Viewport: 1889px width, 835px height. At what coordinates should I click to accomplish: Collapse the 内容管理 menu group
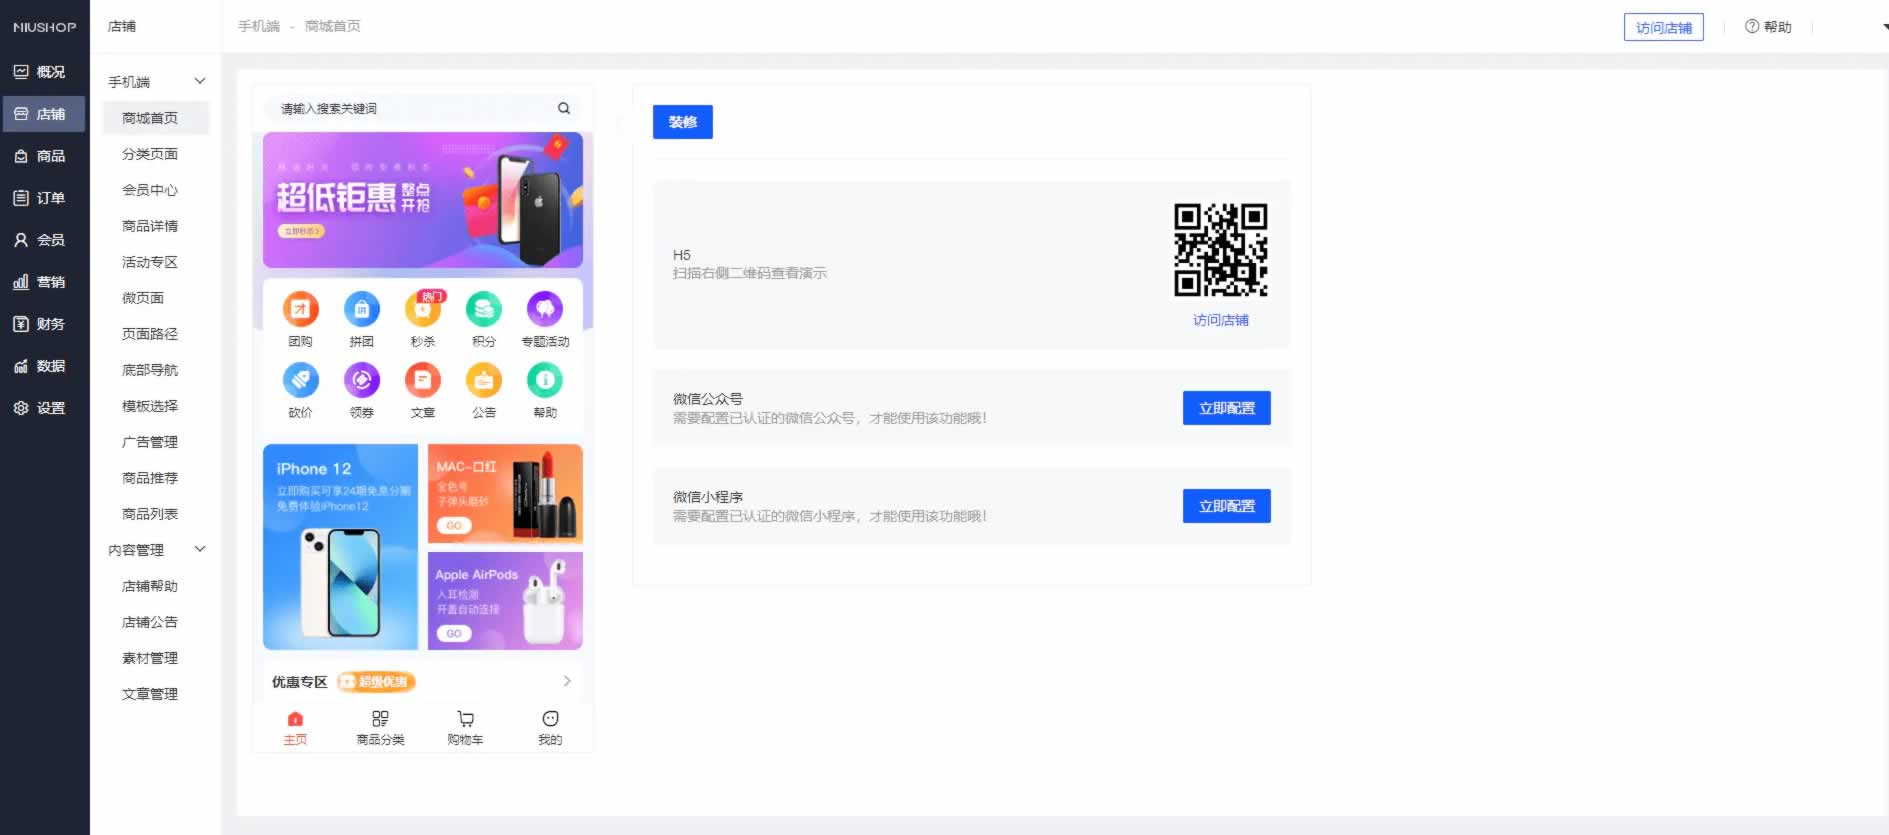tap(200, 549)
